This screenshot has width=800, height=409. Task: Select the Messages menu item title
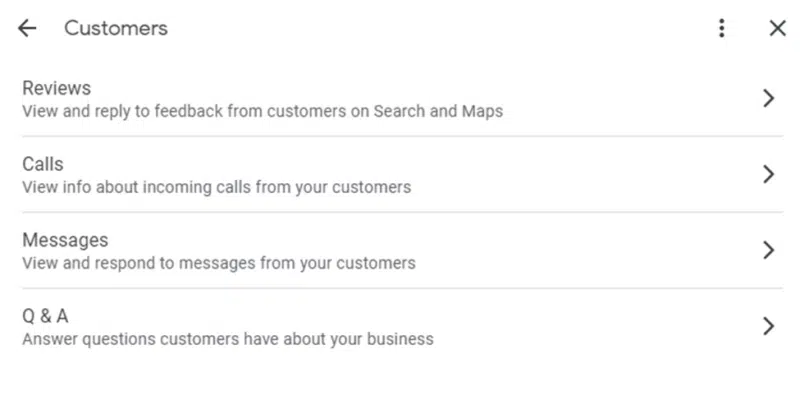coord(65,240)
